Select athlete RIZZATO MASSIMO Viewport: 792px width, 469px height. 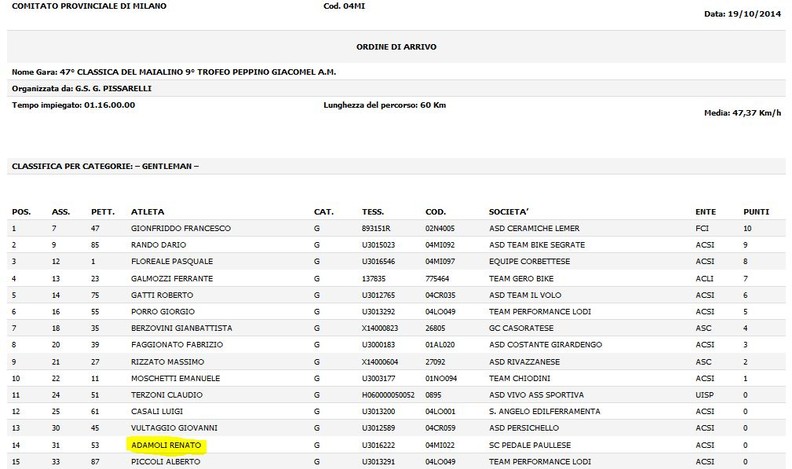coord(168,362)
